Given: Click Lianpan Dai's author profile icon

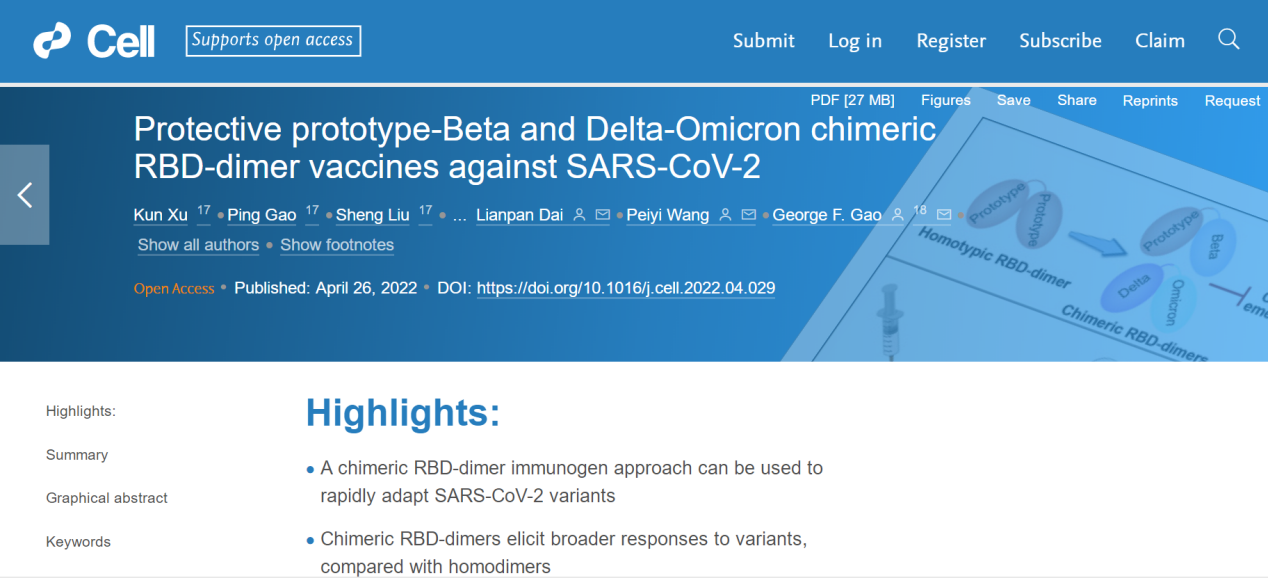Looking at the screenshot, I should click(579, 215).
